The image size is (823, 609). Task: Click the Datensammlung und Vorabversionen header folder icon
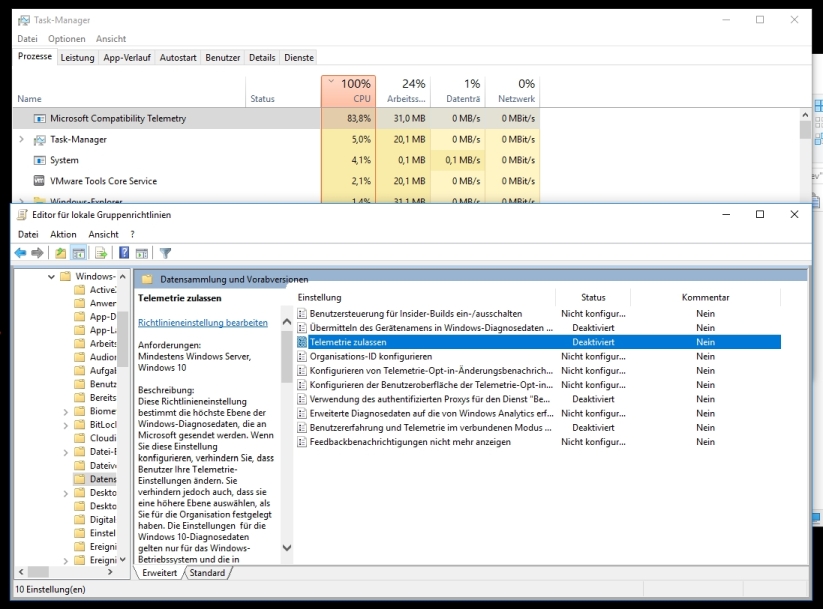(x=147, y=279)
